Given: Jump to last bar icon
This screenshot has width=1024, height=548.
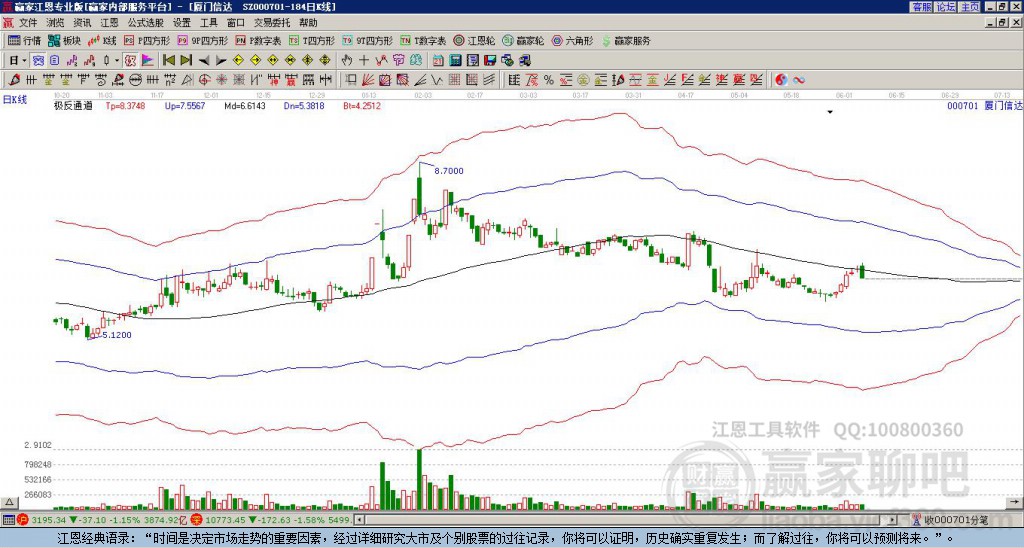Looking at the screenshot, I should click(186, 61).
